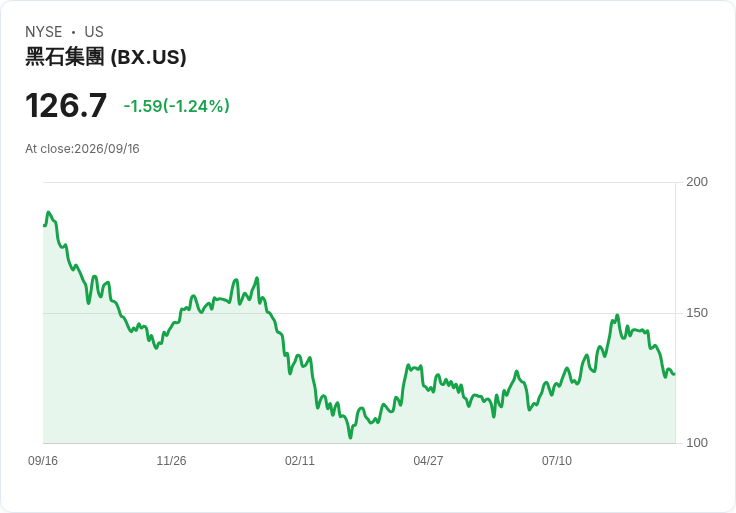Click the 150 price axis label

tap(697, 313)
